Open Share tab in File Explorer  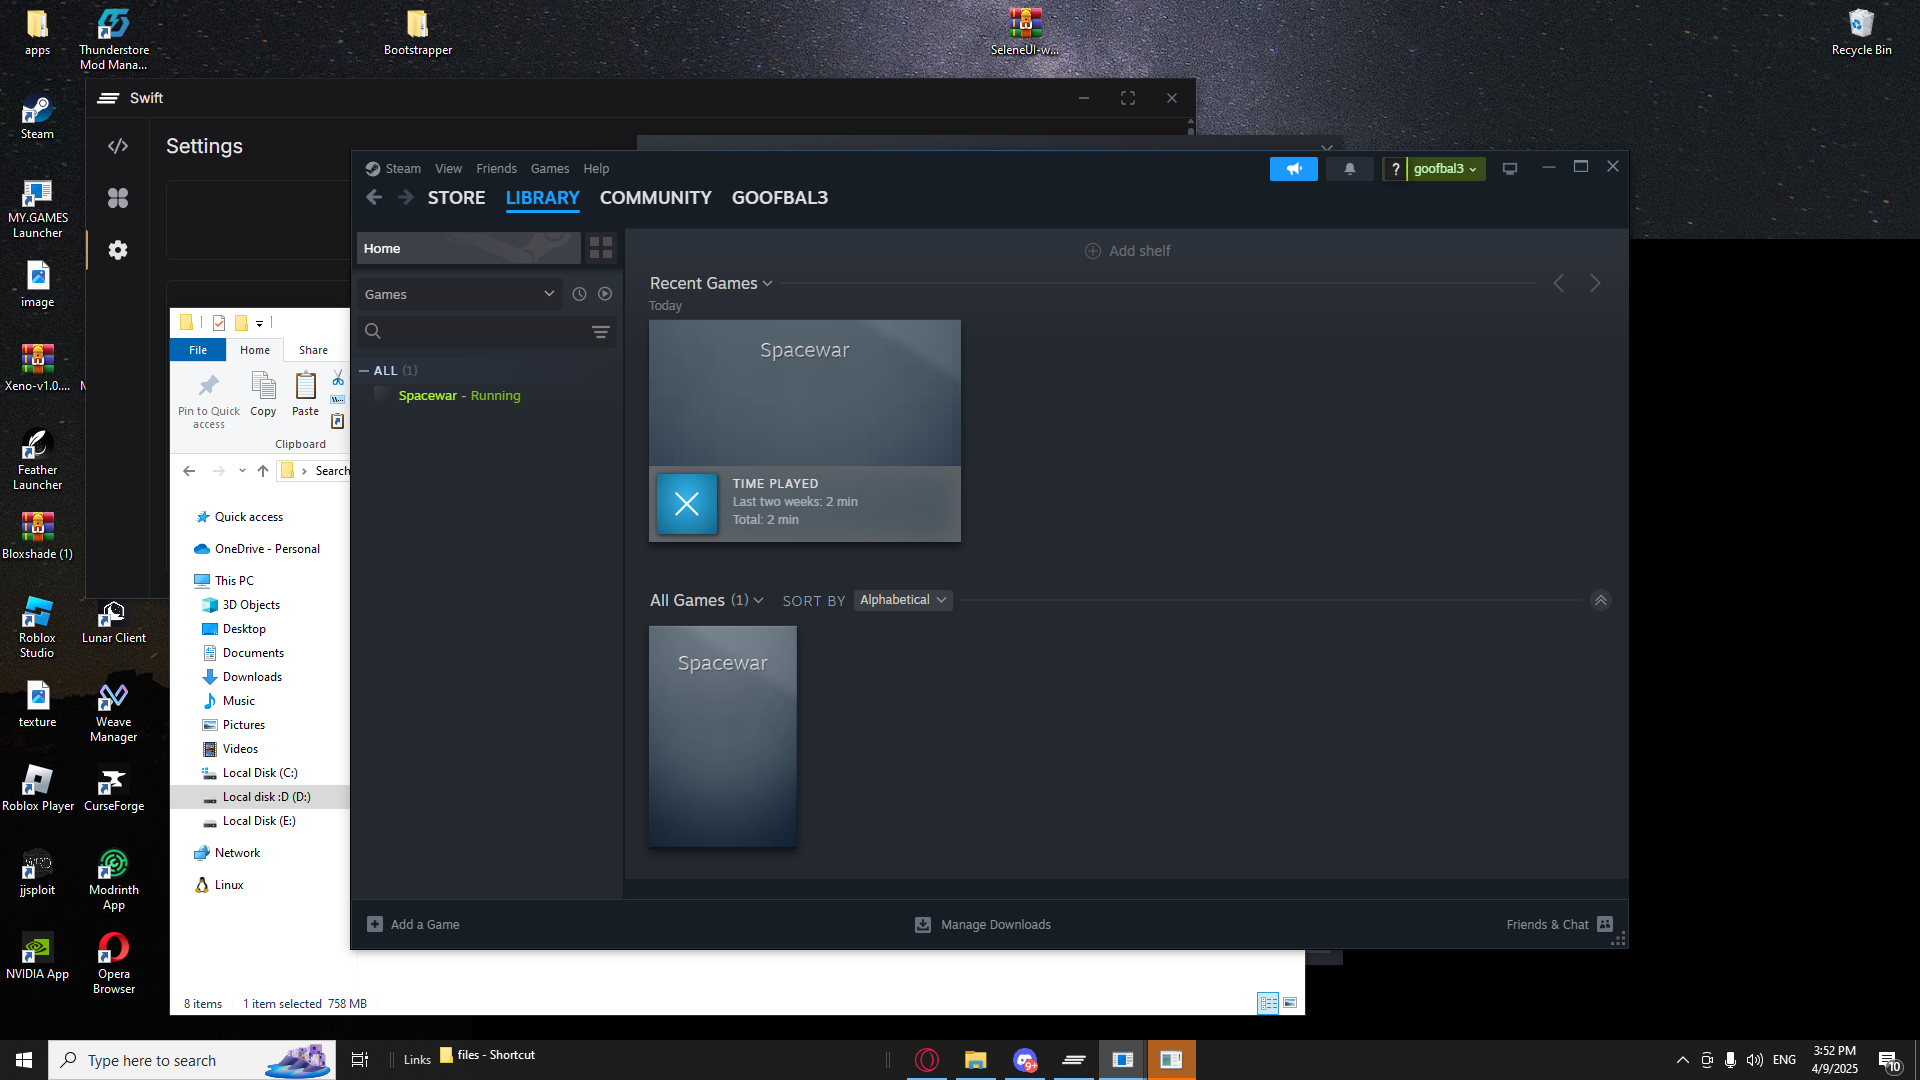pyautogui.click(x=313, y=350)
